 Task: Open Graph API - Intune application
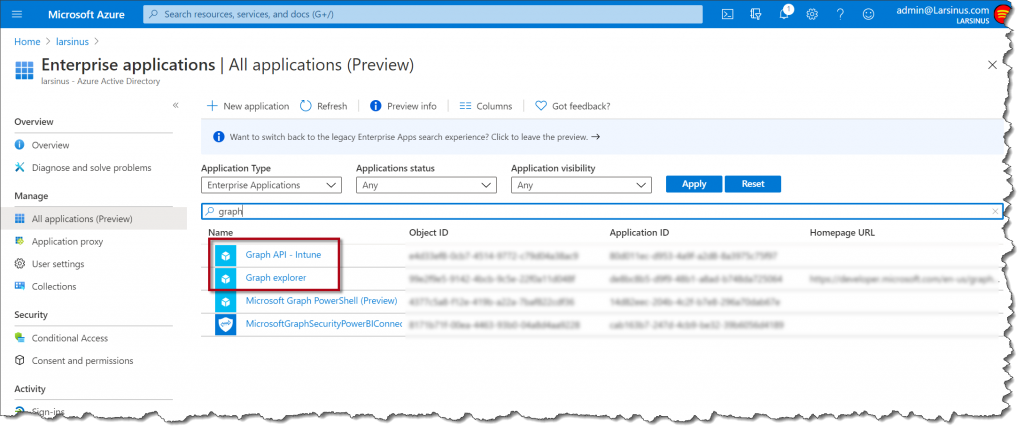[283, 255]
